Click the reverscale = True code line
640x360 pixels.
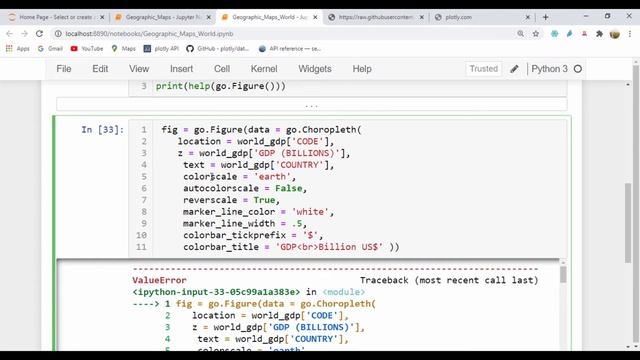point(231,200)
